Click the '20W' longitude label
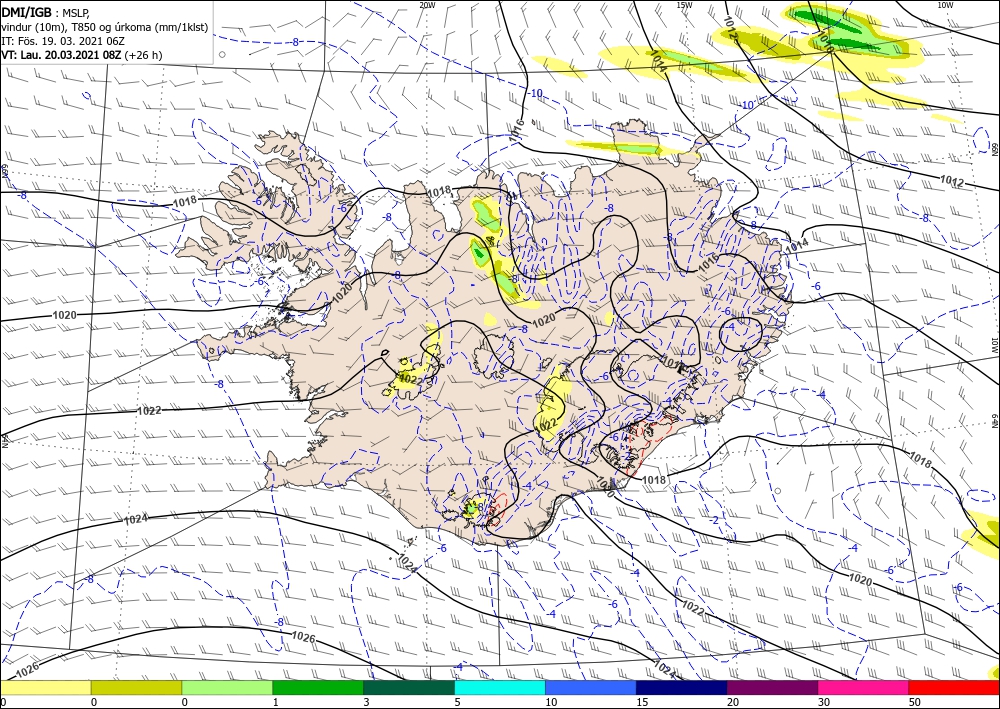 pos(427,5)
